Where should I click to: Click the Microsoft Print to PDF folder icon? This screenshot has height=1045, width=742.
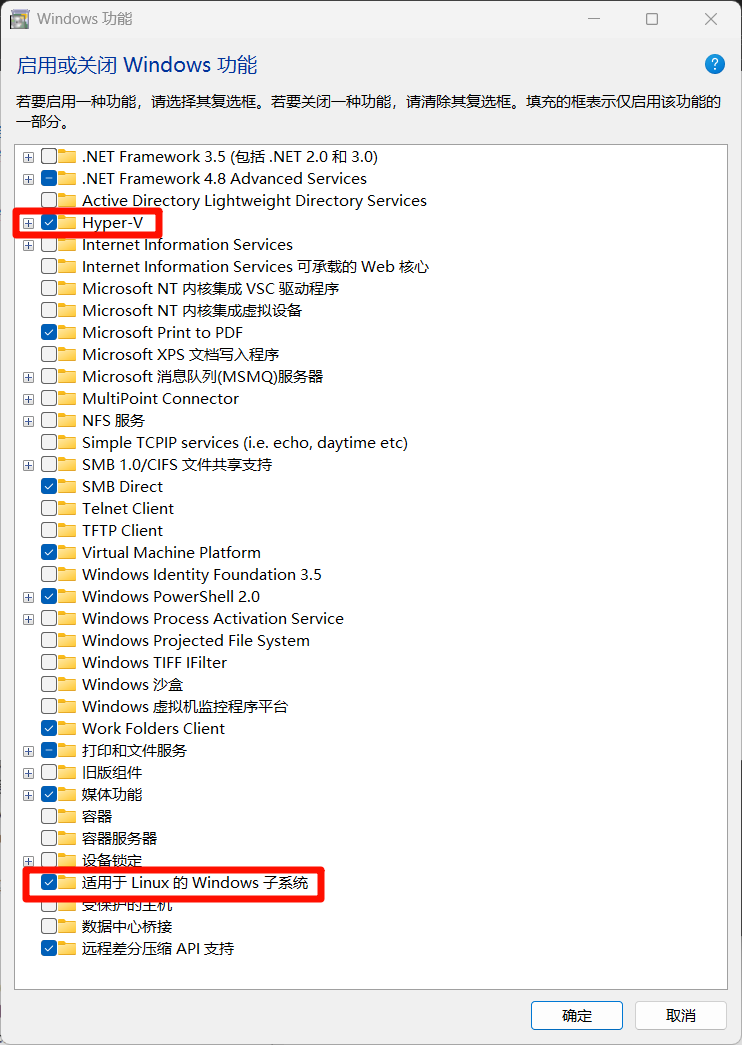coord(67,333)
